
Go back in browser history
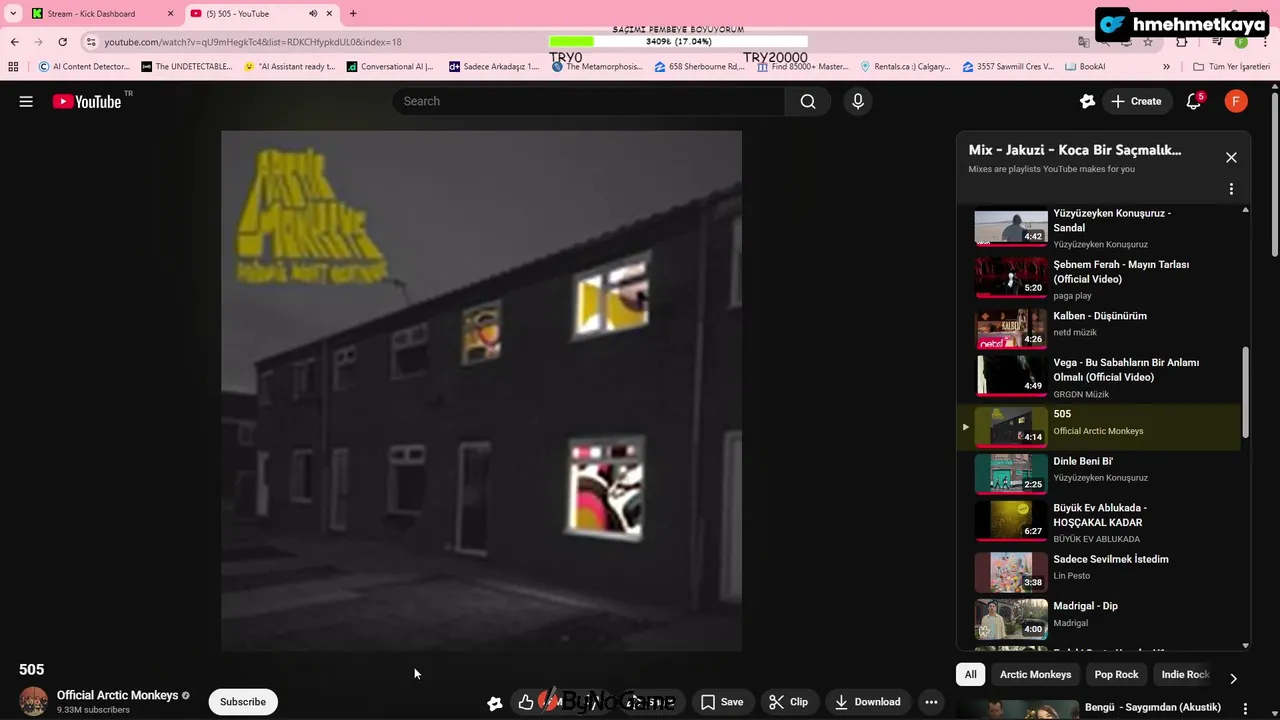coord(15,42)
